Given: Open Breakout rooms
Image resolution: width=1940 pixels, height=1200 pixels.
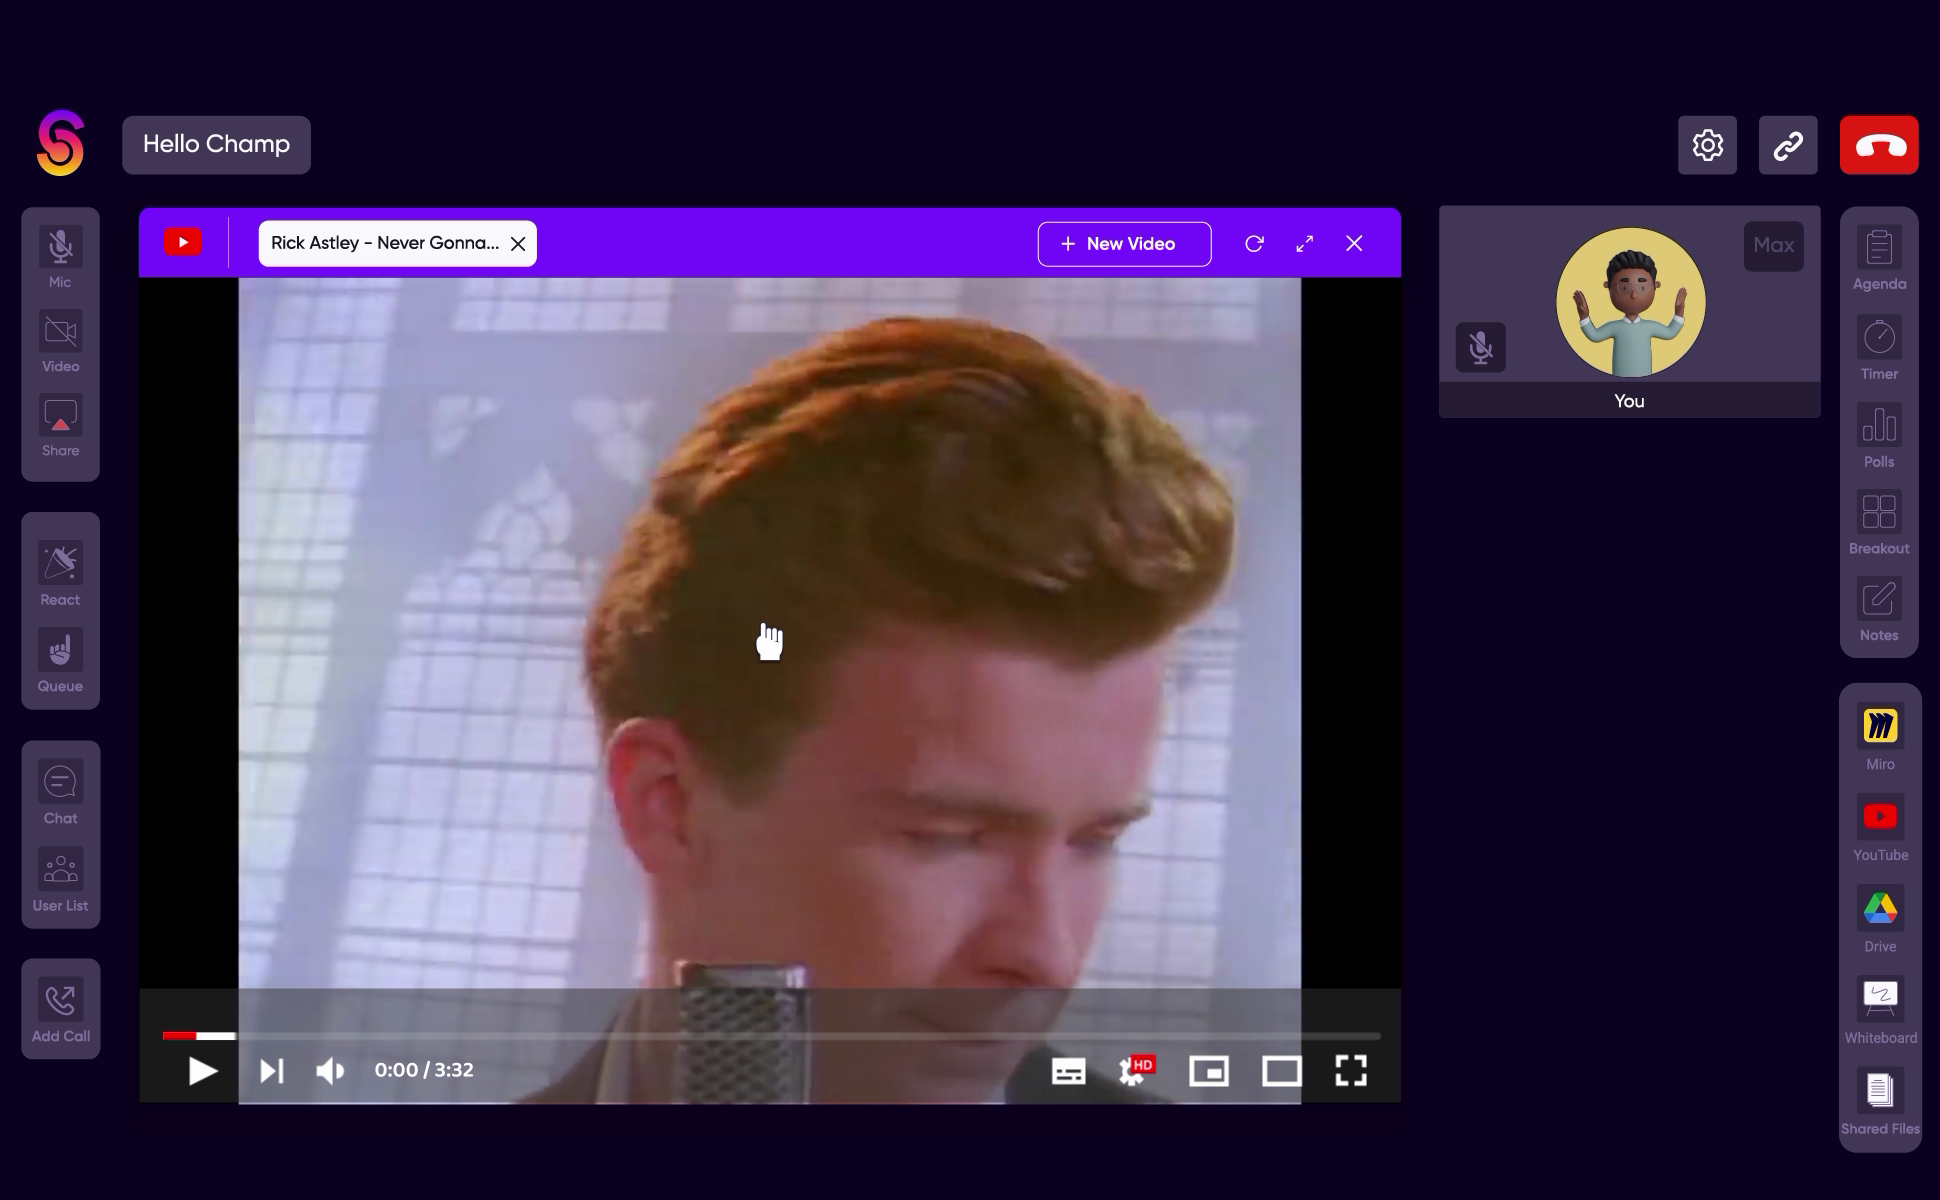Looking at the screenshot, I should point(1879,523).
